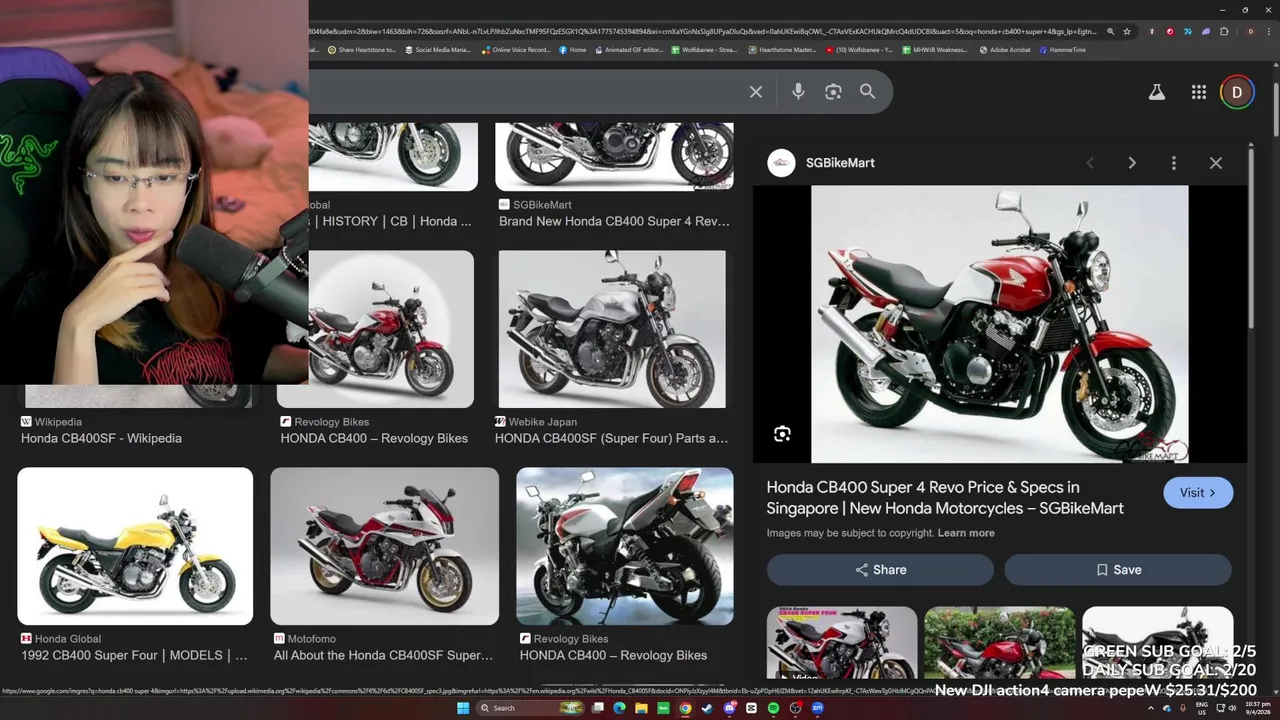Open HammerTime bookmark
The image size is (1280, 720).
(1062, 50)
